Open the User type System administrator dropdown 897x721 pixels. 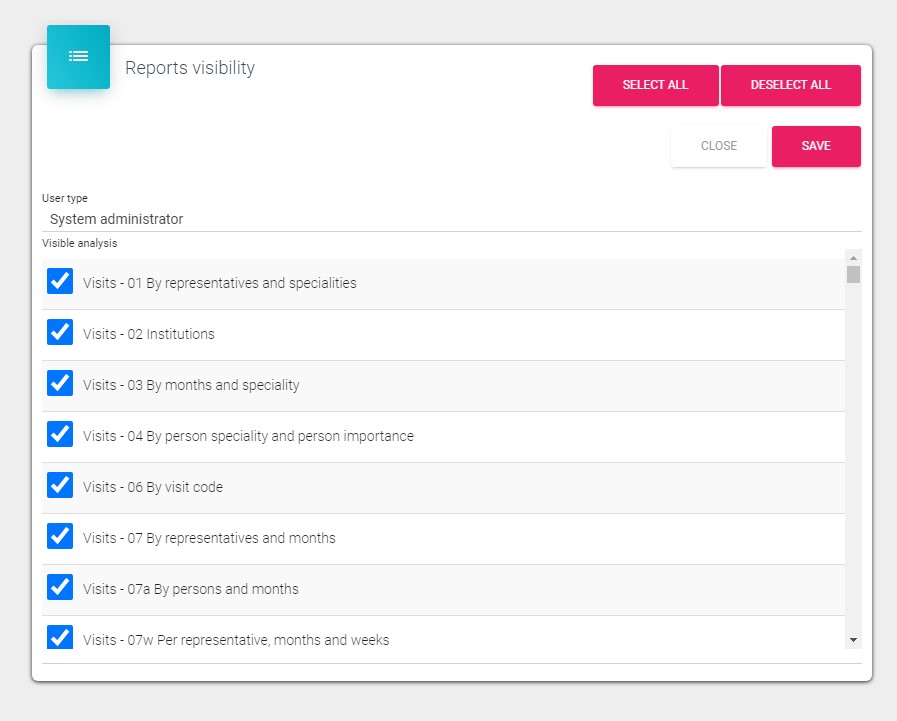click(x=450, y=219)
